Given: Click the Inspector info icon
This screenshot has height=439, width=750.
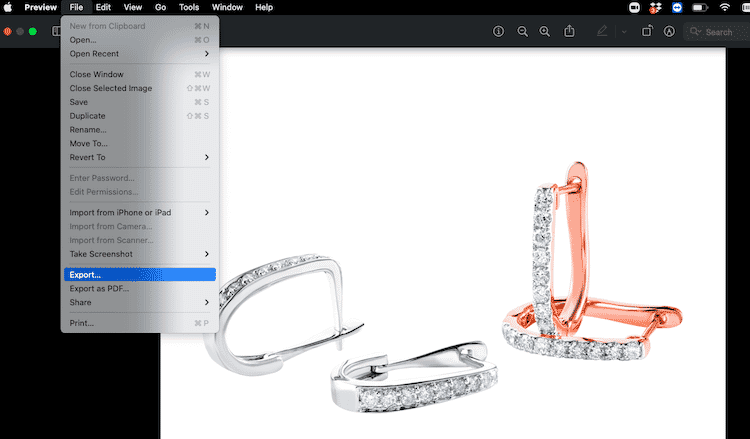Looking at the screenshot, I should [499, 32].
